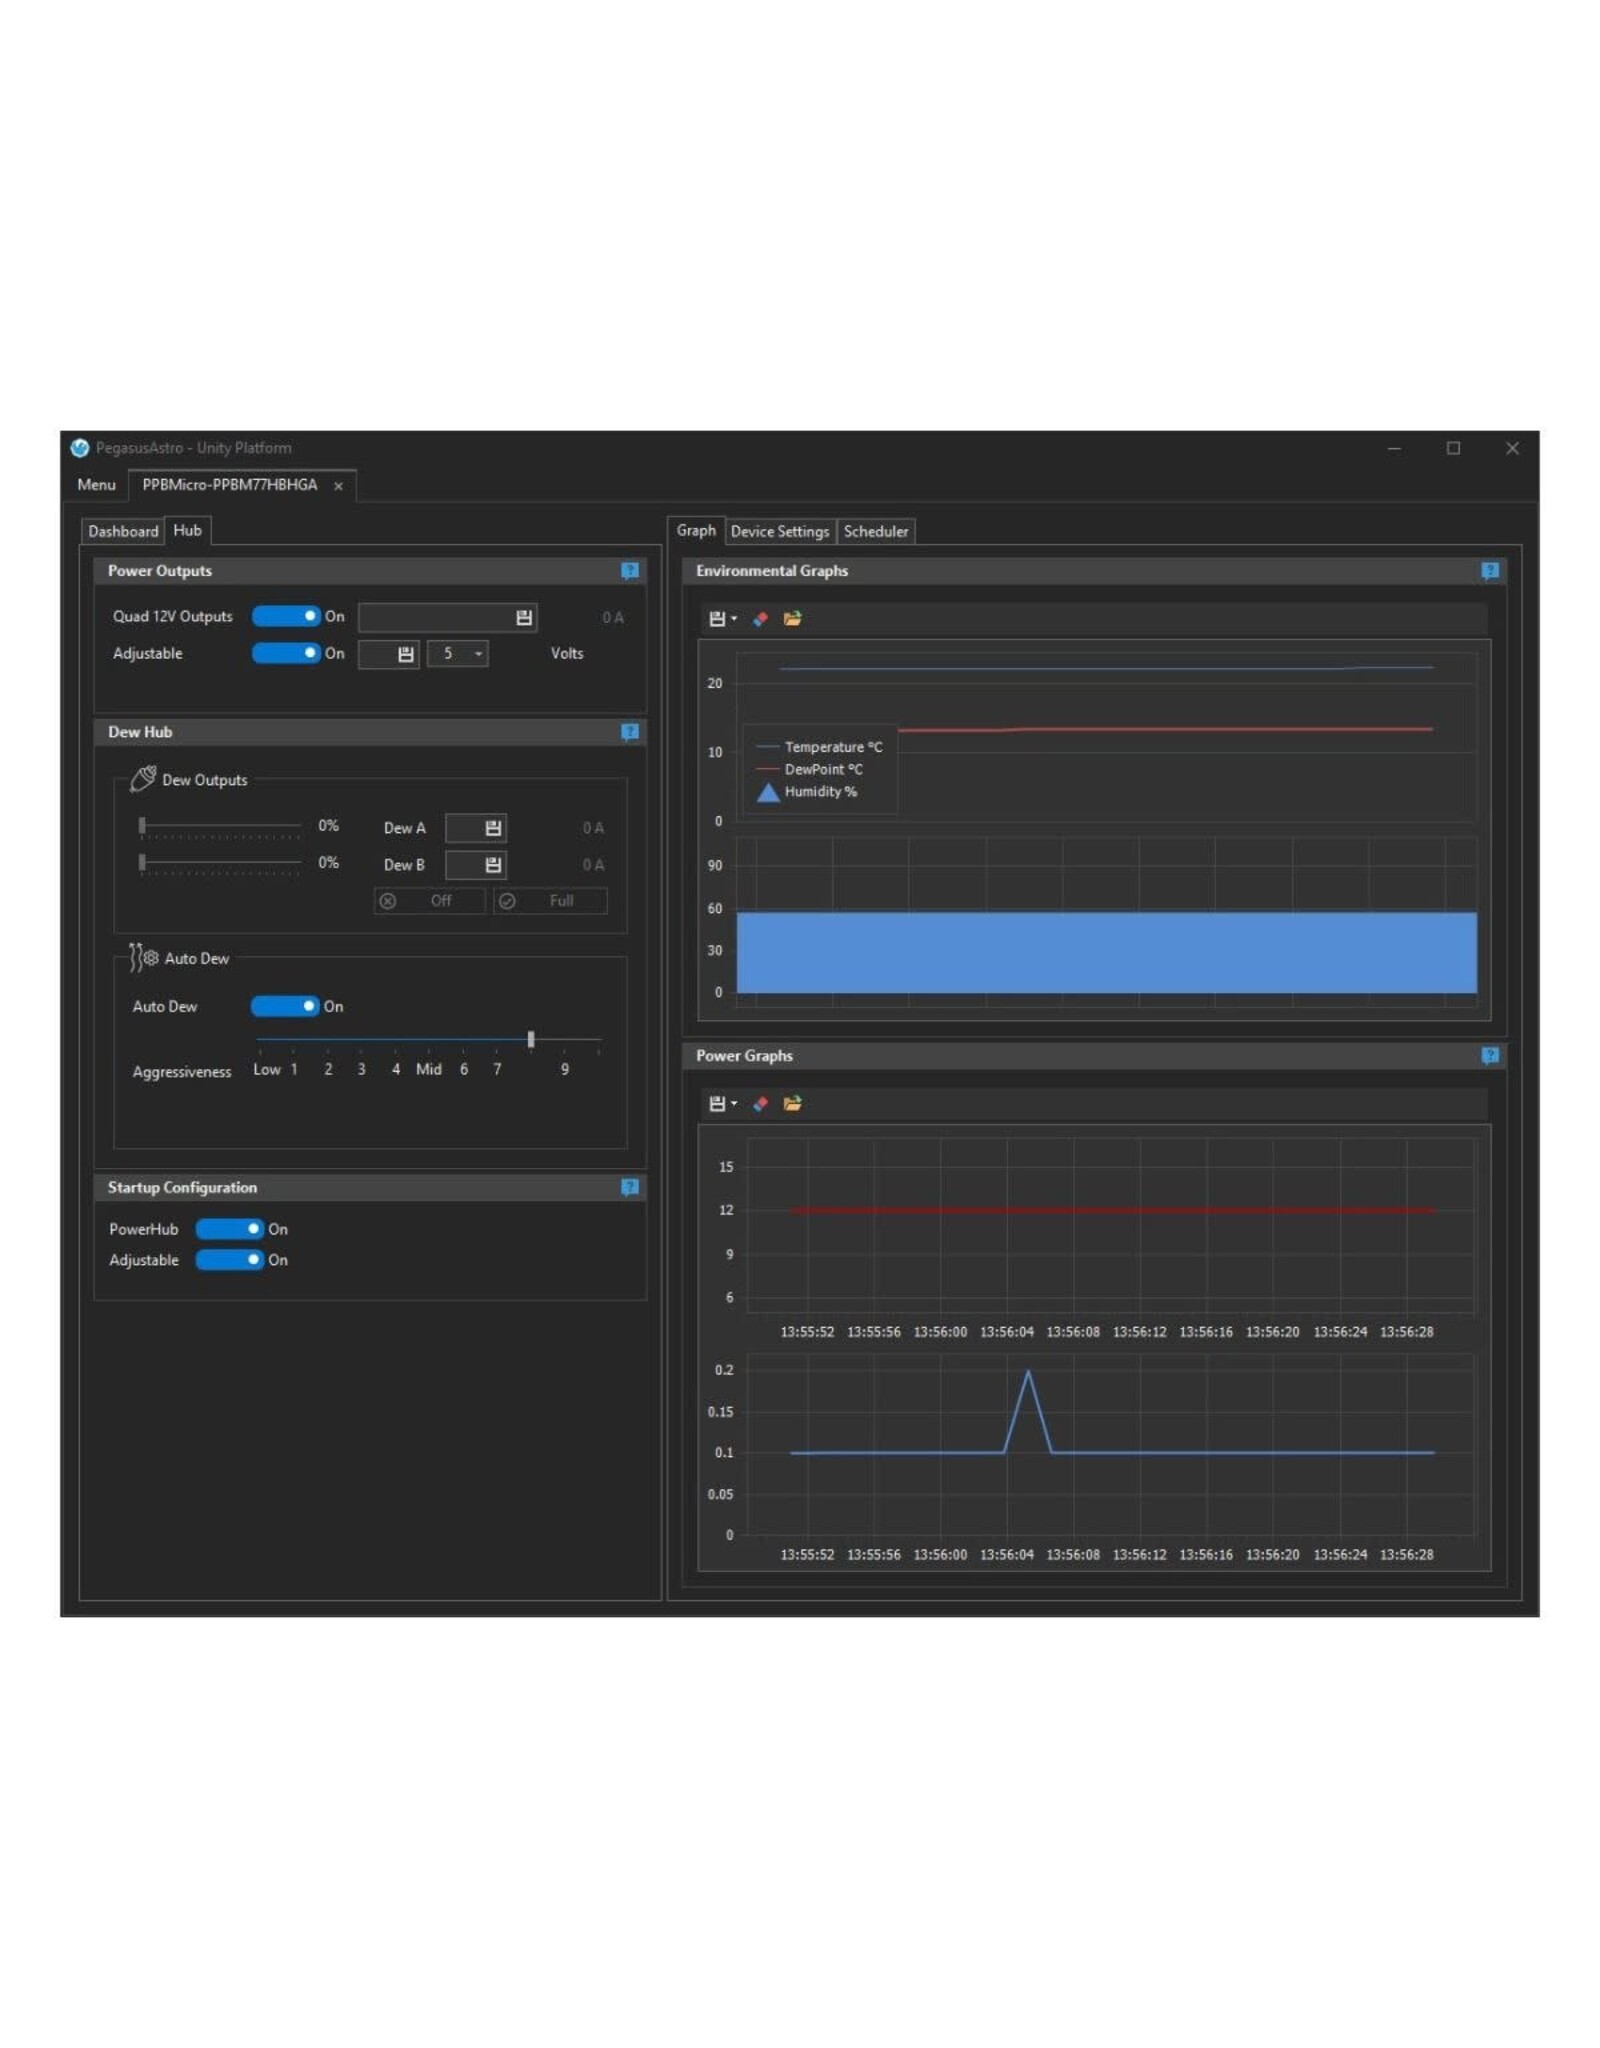Click the Auto Dew Aggressiveness slider handle
This screenshot has width=1600, height=2048.
click(530, 1039)
